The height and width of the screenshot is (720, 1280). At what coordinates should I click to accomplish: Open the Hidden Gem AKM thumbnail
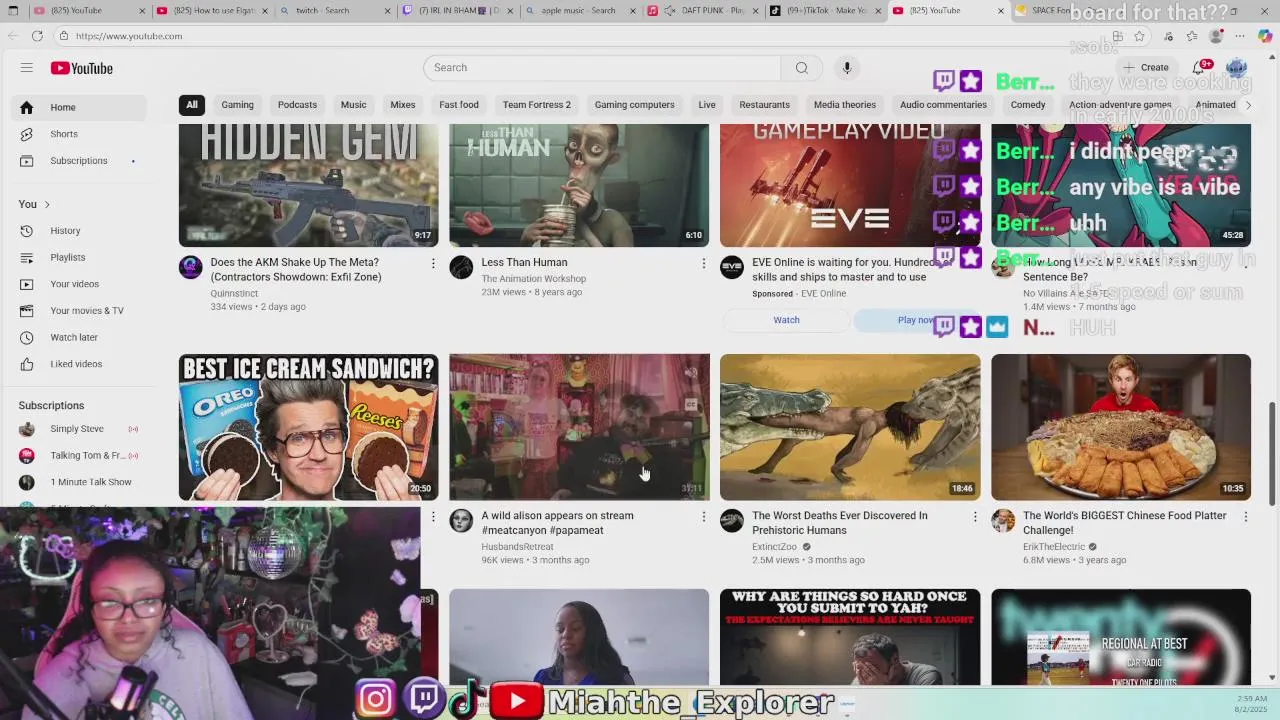[308, 185]
